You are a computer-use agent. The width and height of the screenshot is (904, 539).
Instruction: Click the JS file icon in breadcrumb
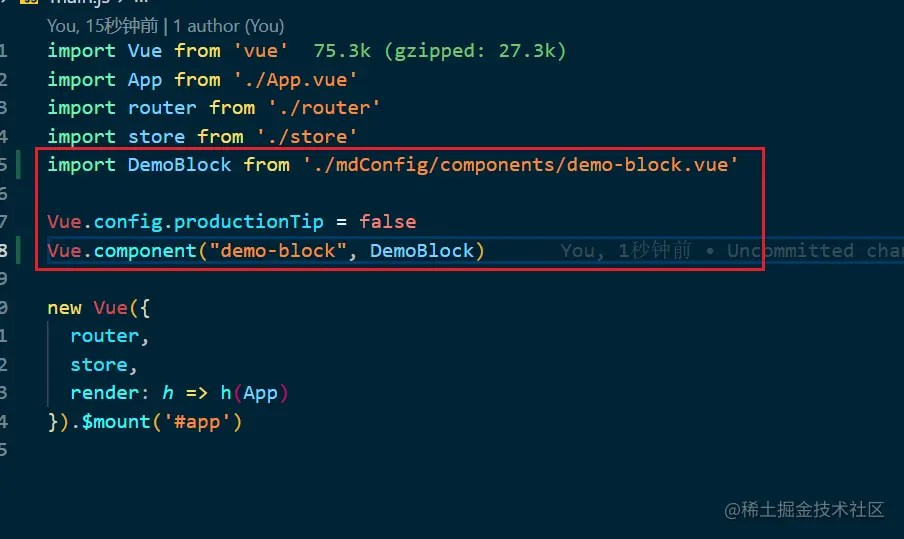pyautogui.click(x=29, y=2)
